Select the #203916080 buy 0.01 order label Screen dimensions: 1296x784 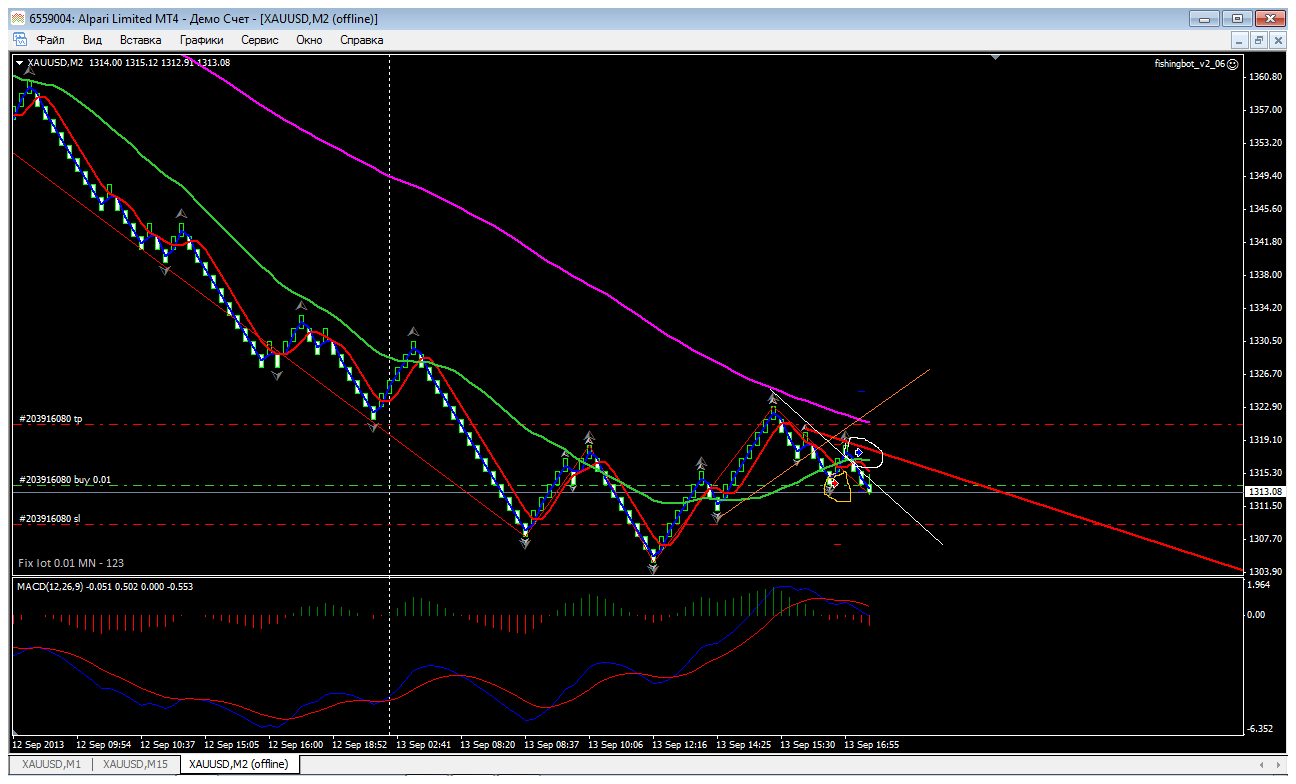click(65, 480)
